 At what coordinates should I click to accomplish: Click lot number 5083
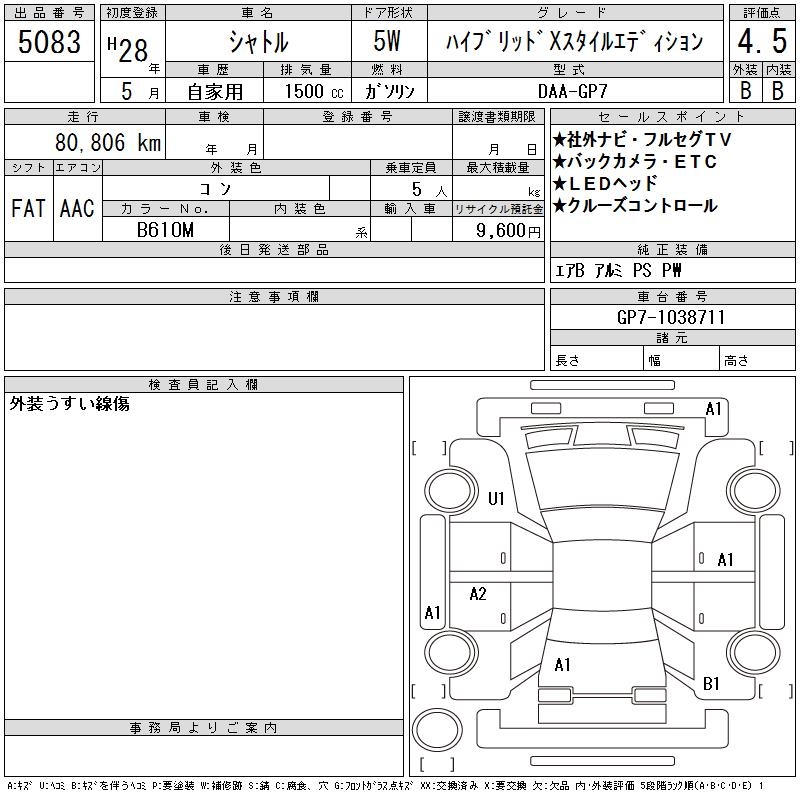(x=49, y=41)
